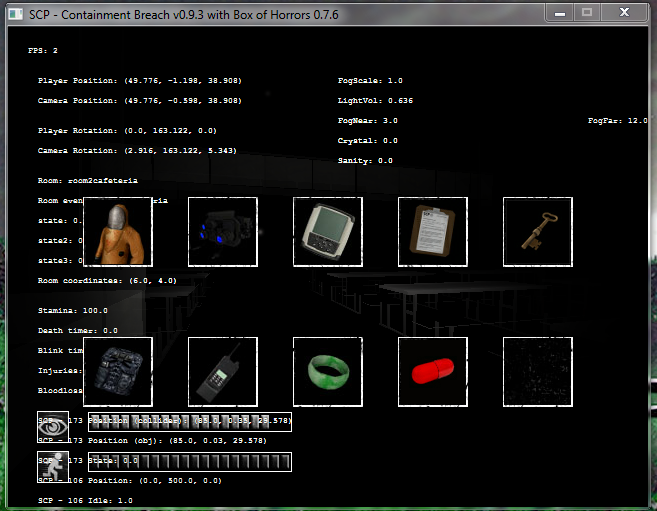Click the sprinting man stamina icon
This screenshot has height=511, width=657.
(53, 467)
